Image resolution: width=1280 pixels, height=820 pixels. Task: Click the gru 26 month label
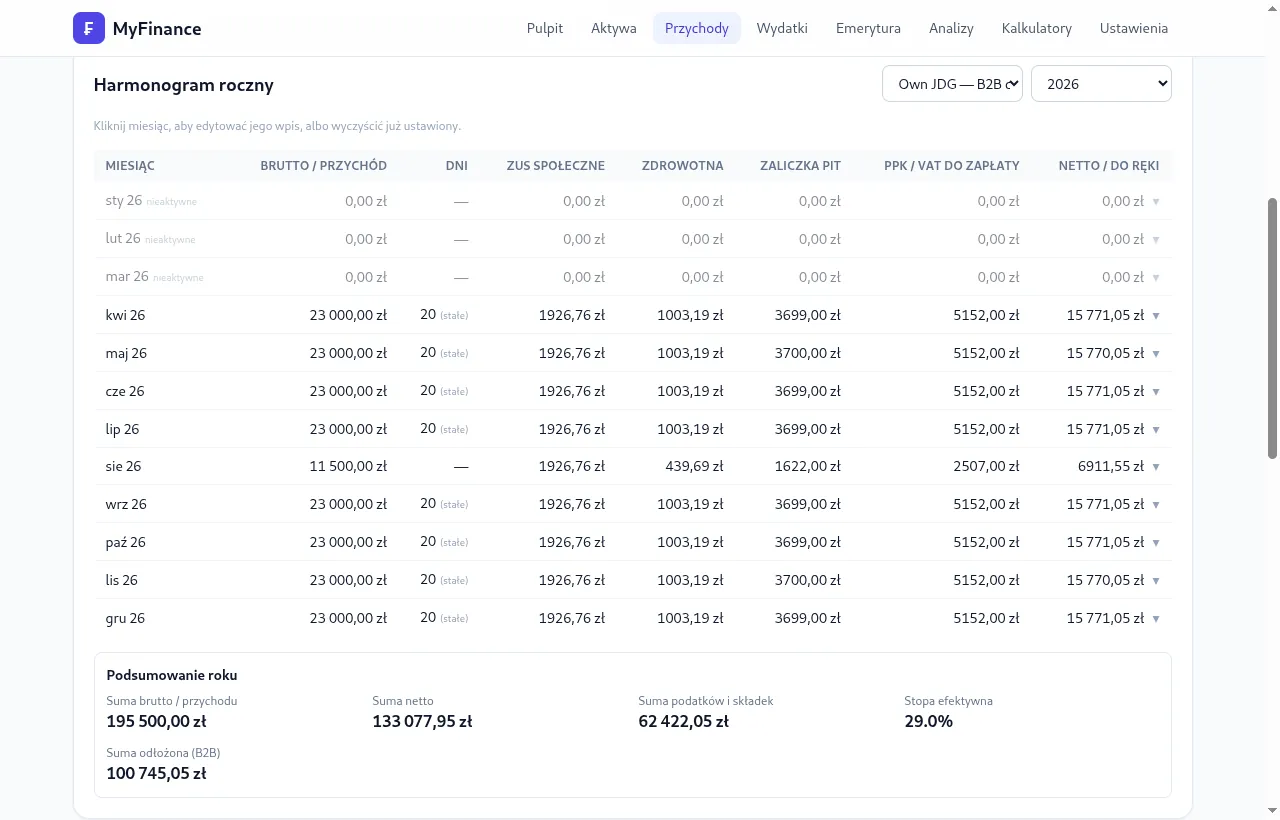click(125, 618)
